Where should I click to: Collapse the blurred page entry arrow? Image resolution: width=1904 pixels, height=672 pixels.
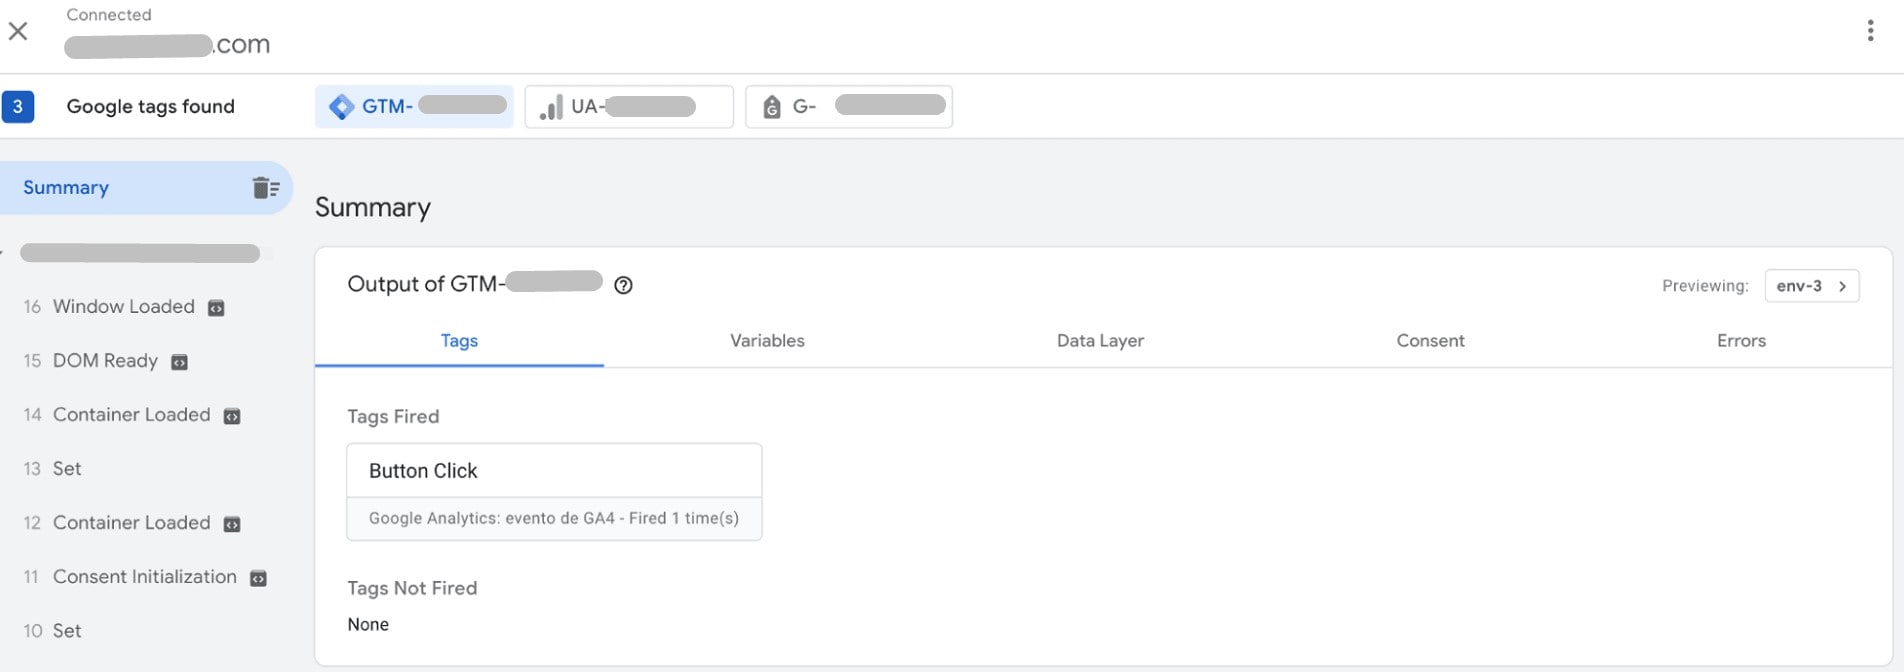tap(3, 253)
